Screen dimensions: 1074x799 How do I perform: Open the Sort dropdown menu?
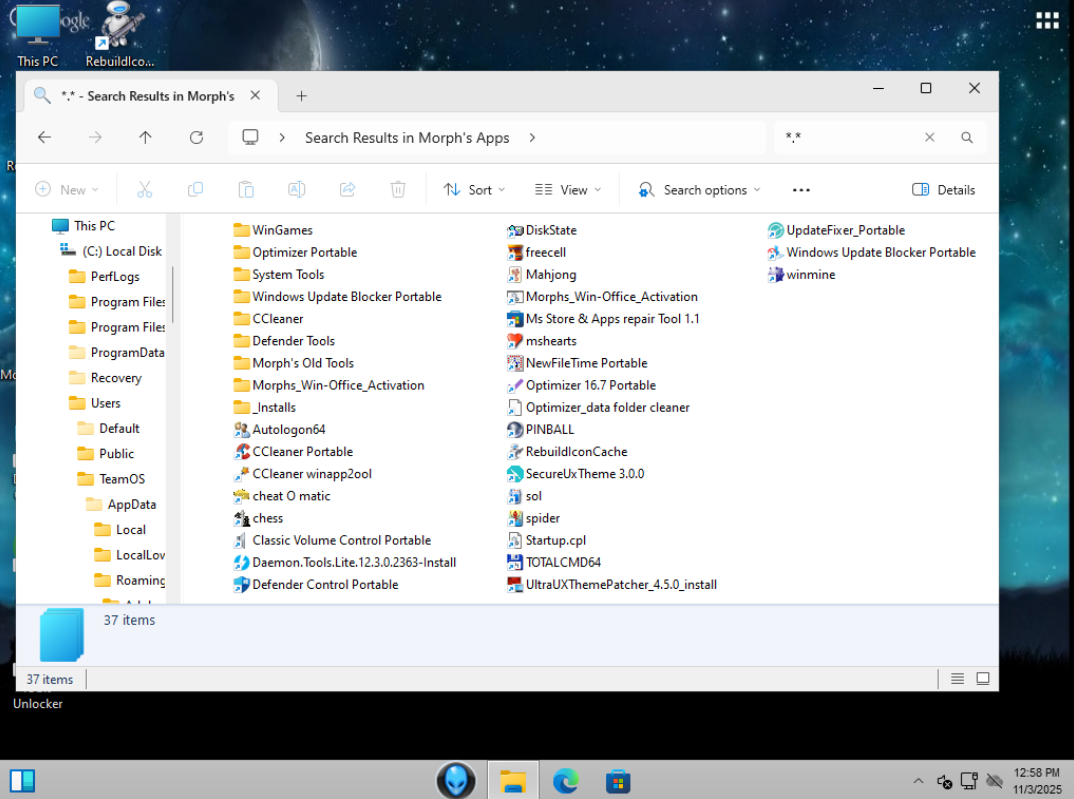(x=474, y=190)
